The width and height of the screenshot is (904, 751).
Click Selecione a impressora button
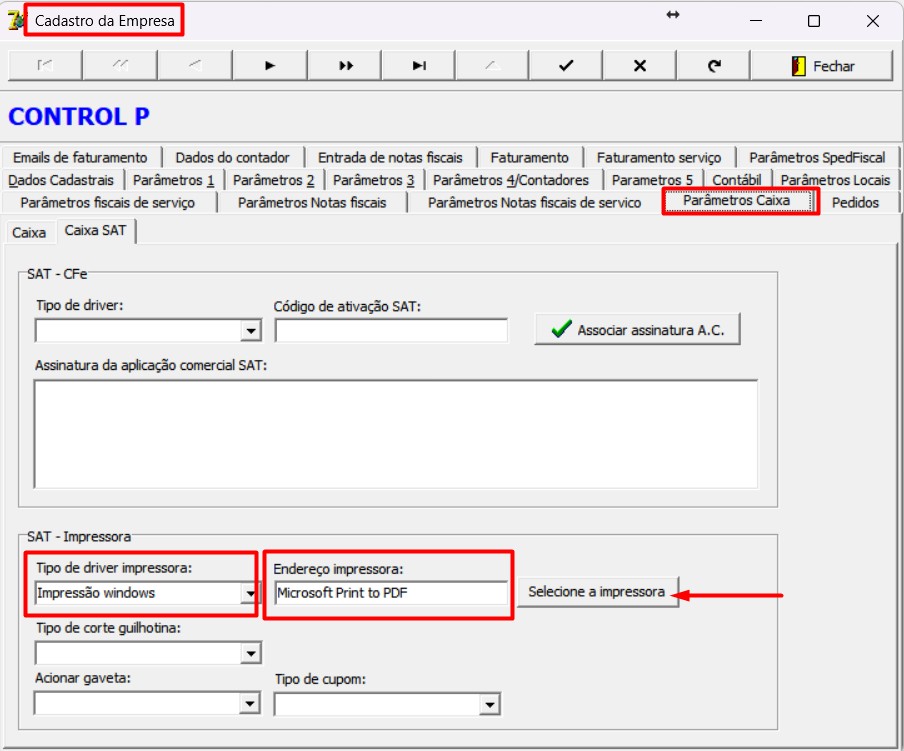[x=597, y=592]
